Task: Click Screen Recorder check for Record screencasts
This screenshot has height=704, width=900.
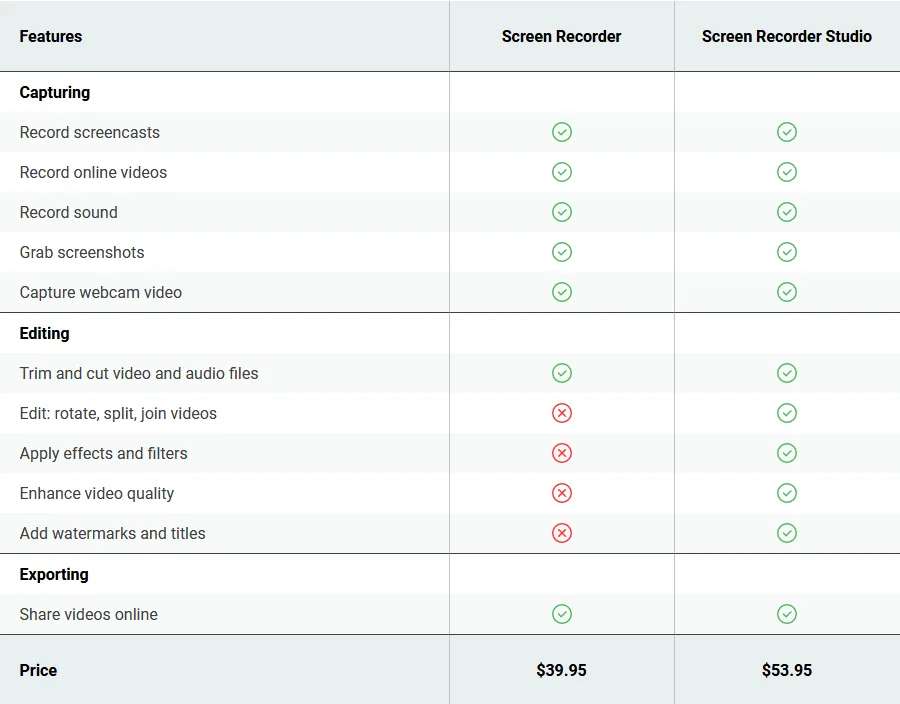Action: point(561,132)
